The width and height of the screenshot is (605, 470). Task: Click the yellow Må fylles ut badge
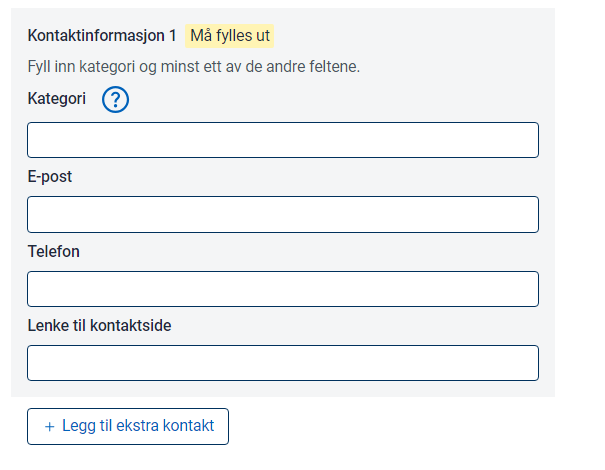229,36
